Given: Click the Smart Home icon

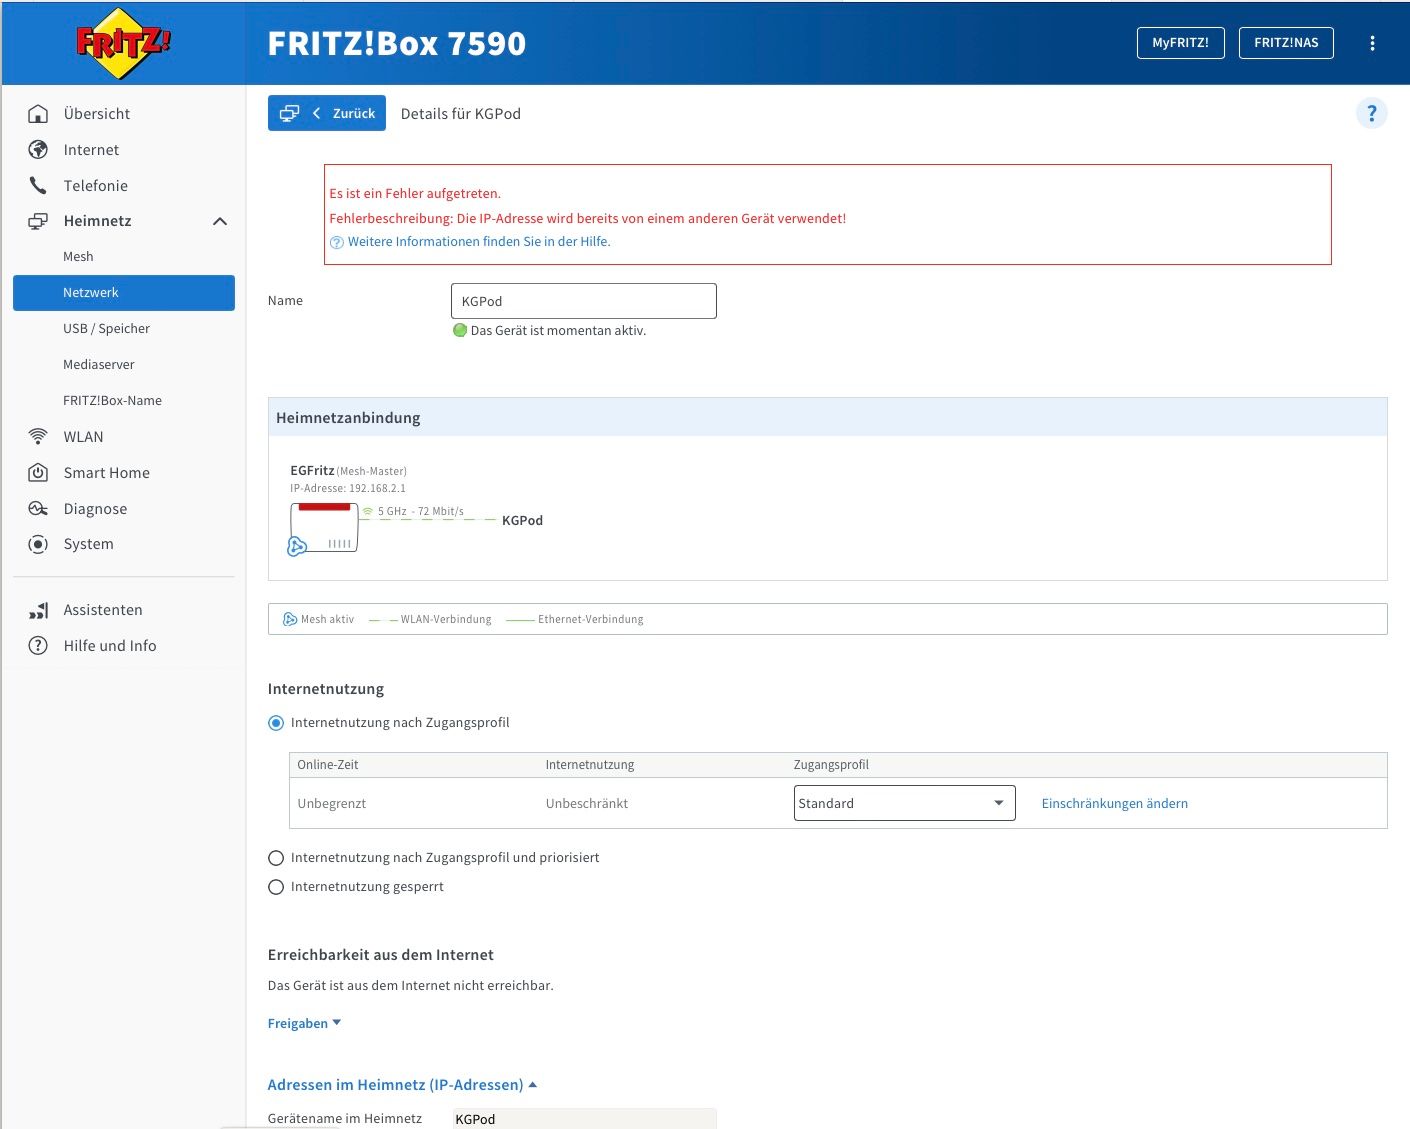Looking at the screenshot, I should (x=38, y=473).
